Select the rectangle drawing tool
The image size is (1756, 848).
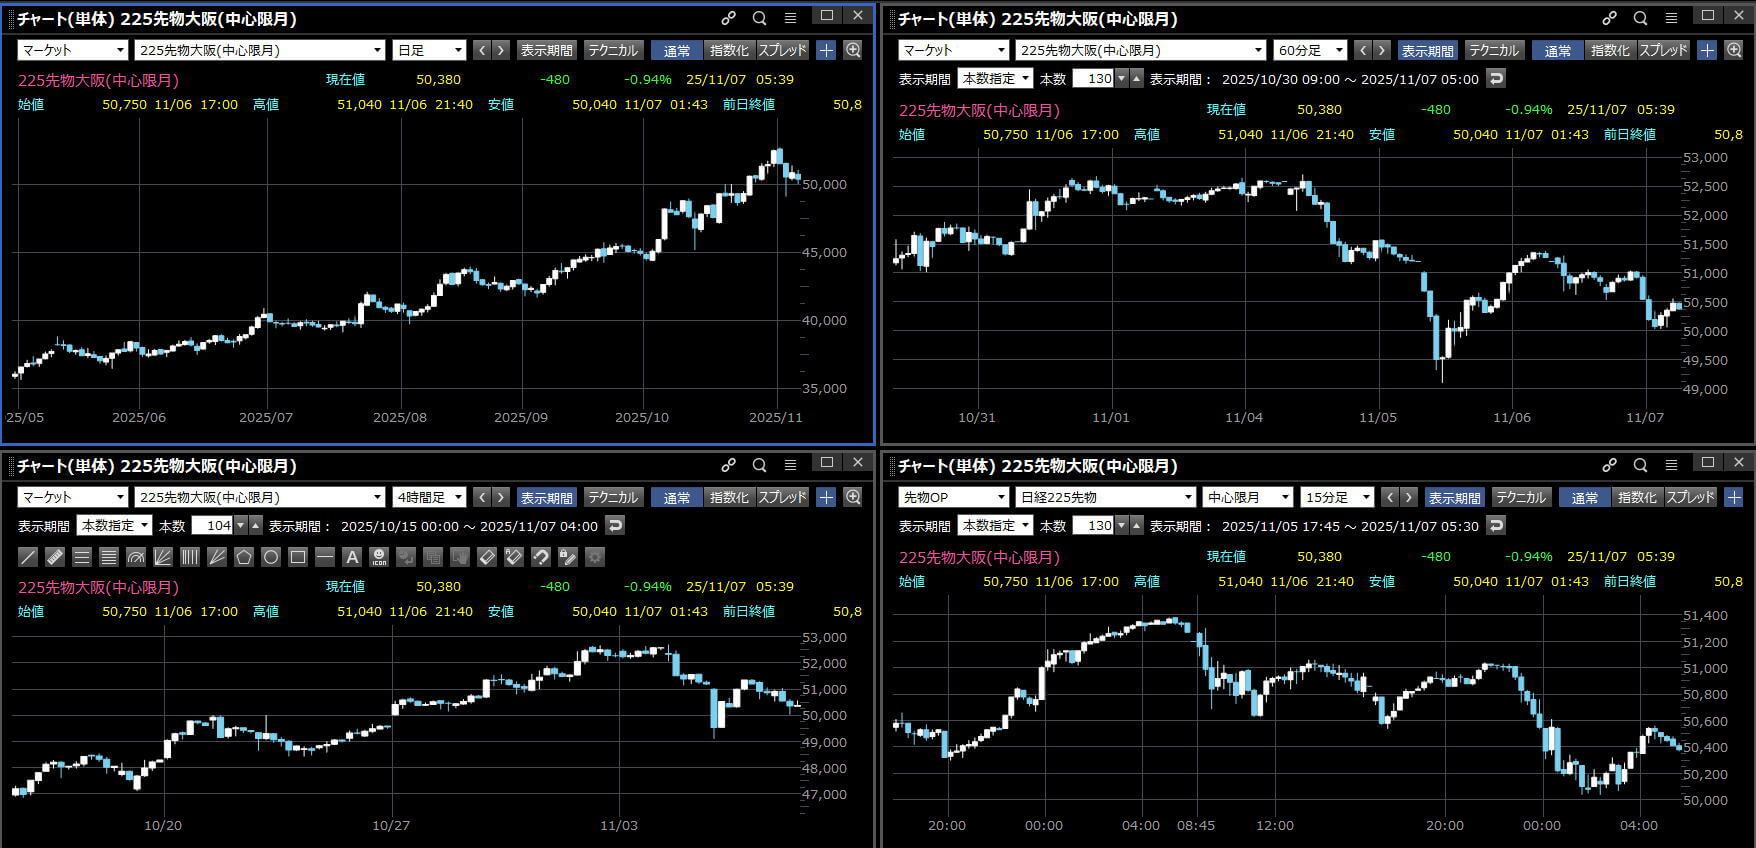pyautogui.click(x=297, y=557)
